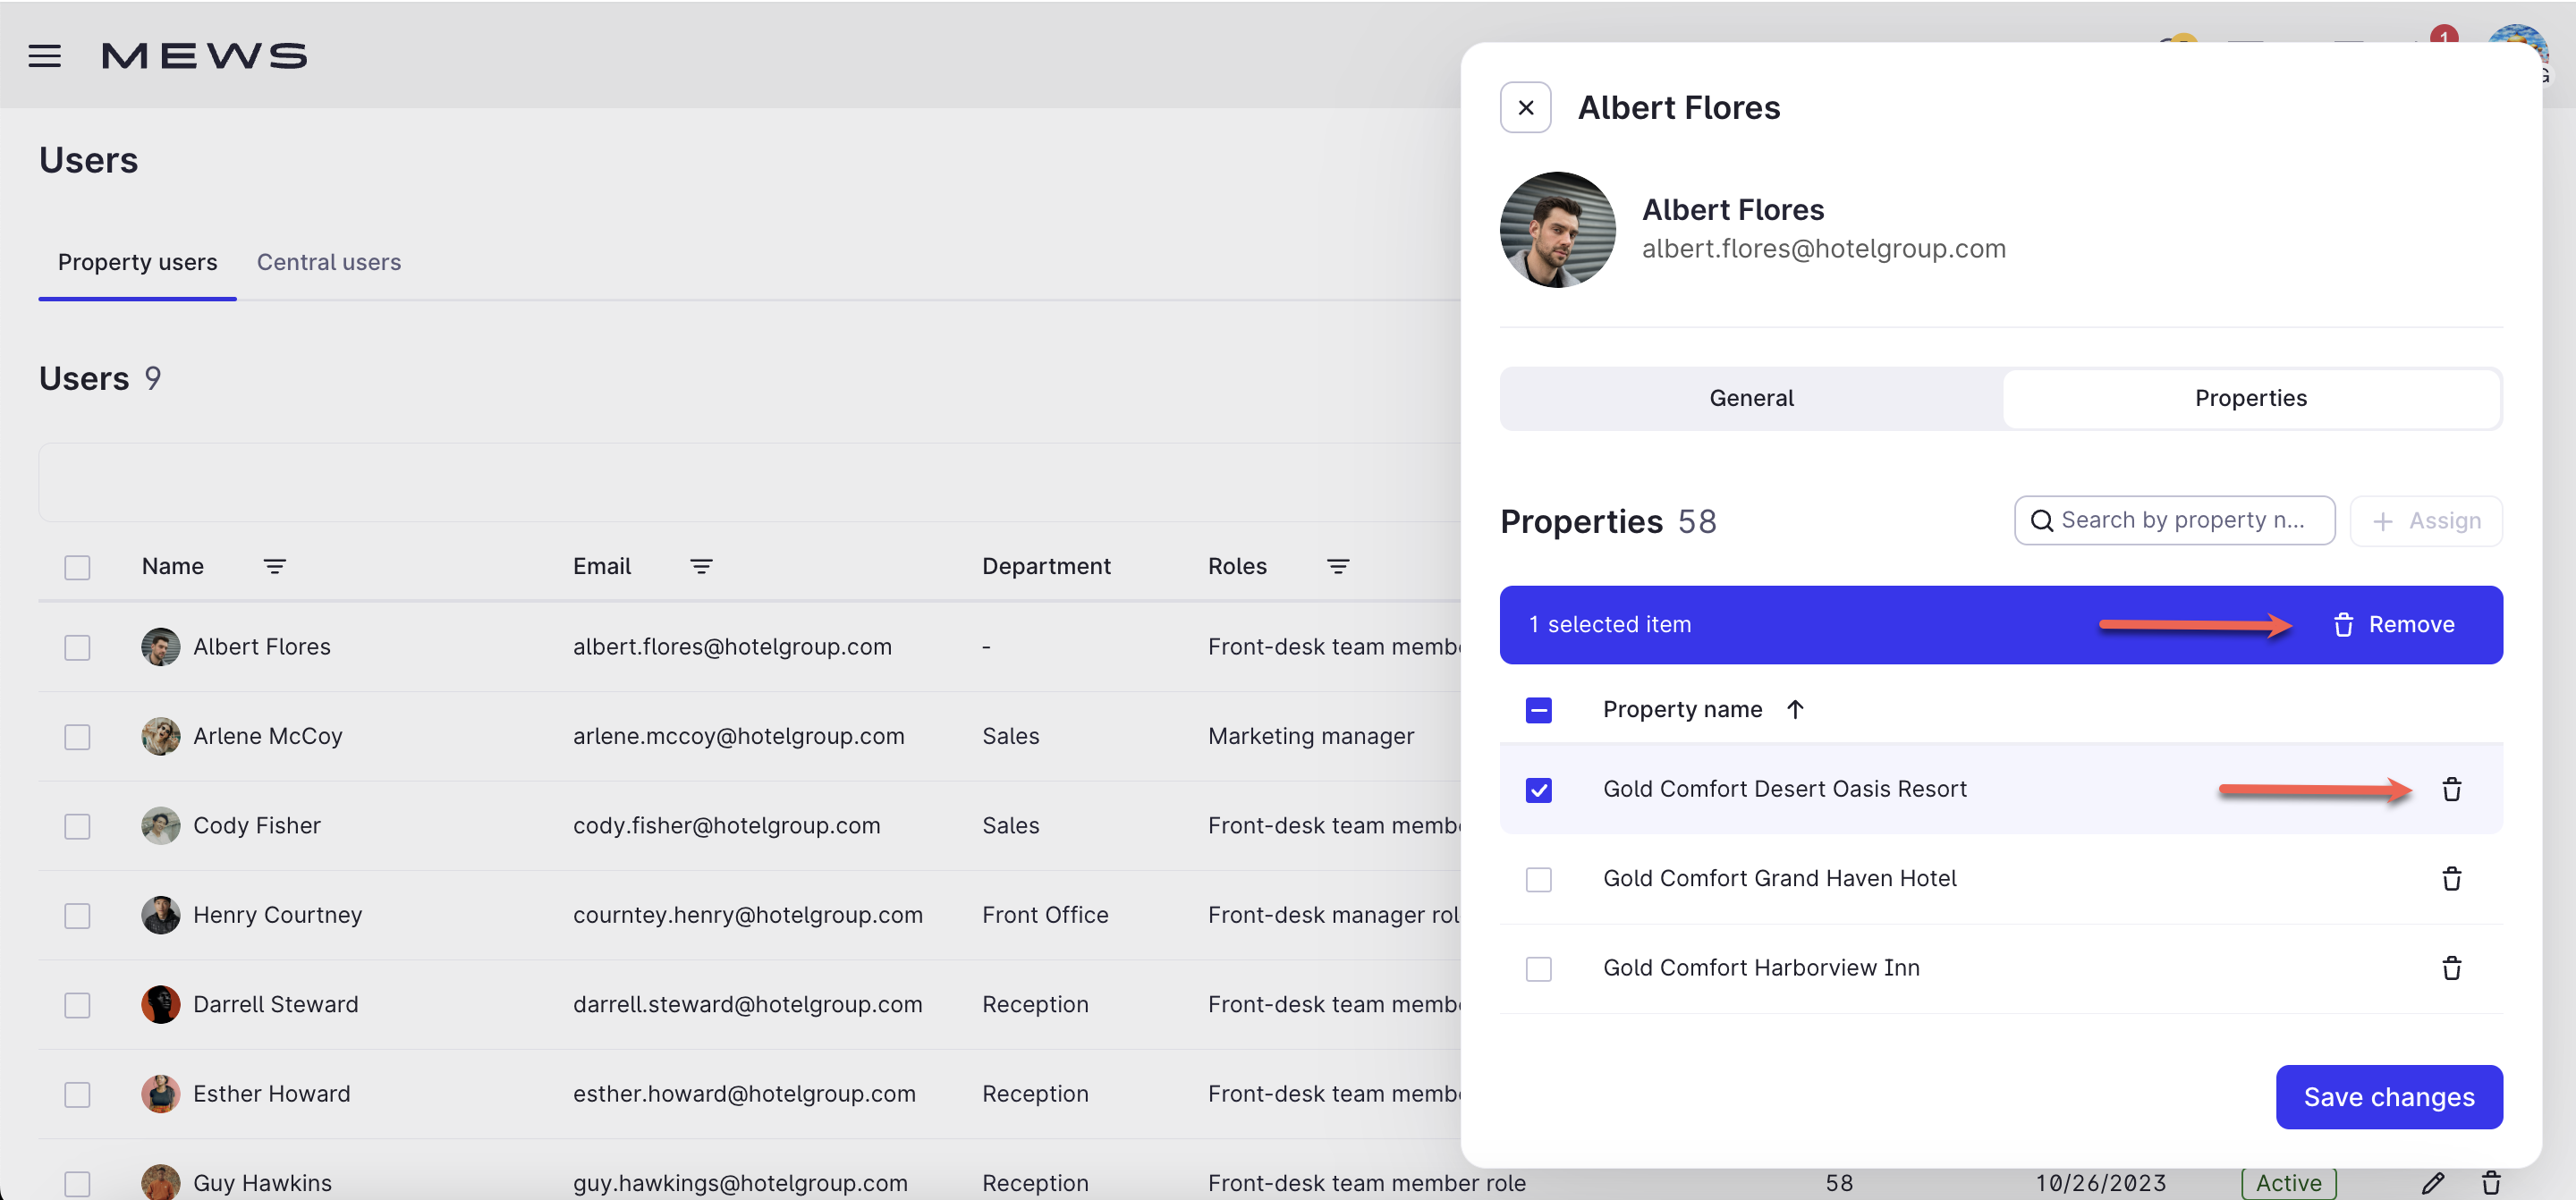Check Gold Comfort Grand Haven Hotel checkbox
This screenshot has width=2576, height=1200.
tap(1538, 879)
